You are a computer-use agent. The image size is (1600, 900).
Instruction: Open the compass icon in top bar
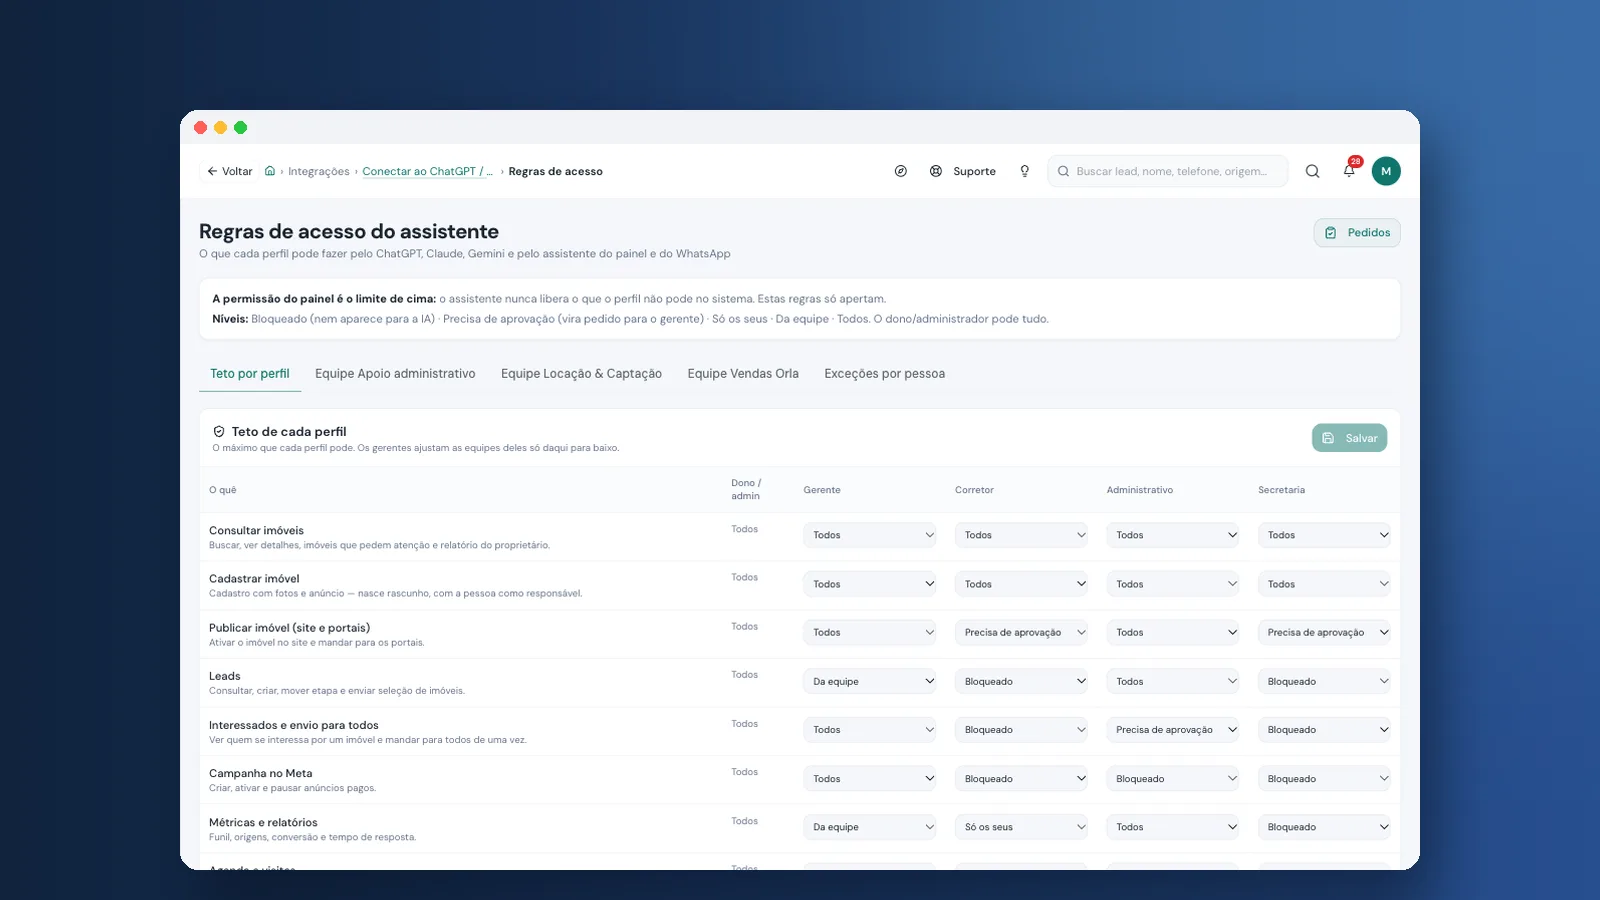(x=901, y=171)
